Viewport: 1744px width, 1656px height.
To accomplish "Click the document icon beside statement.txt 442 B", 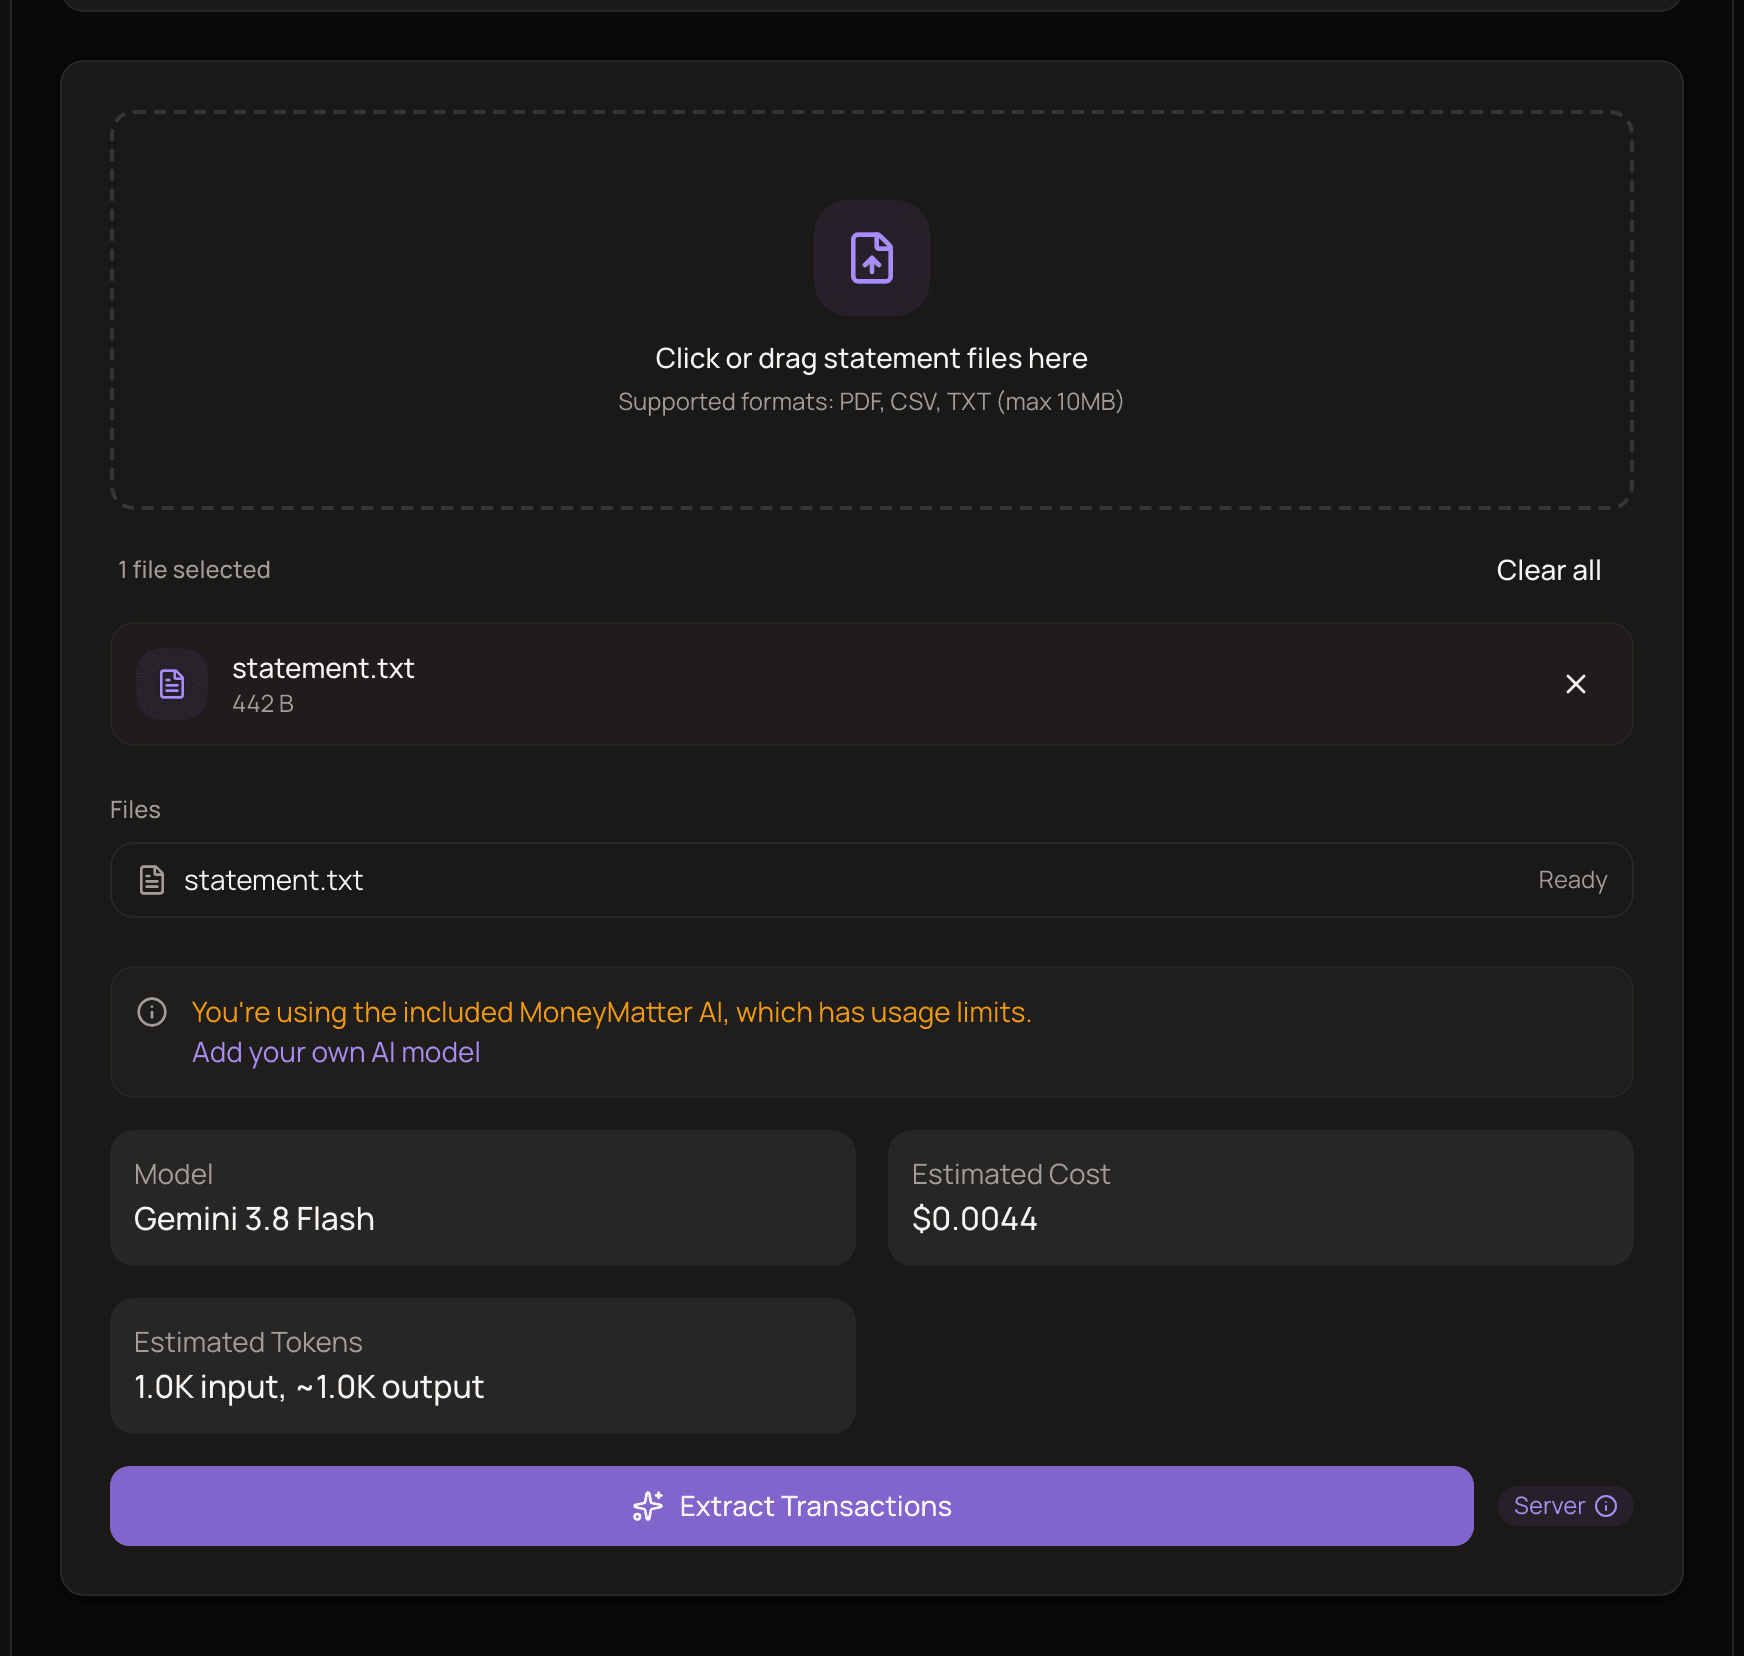I will (172, 684).
